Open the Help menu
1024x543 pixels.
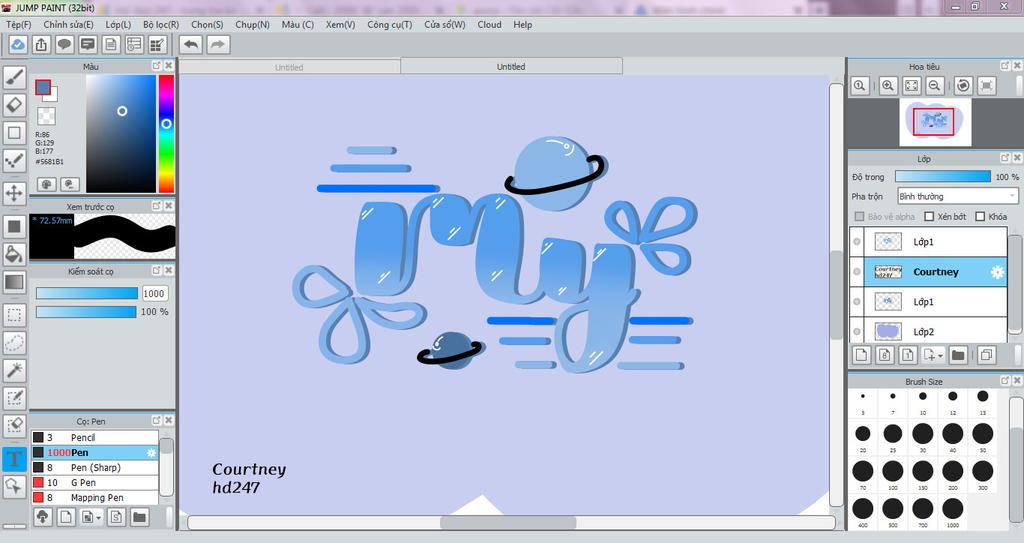click(522, 24)
